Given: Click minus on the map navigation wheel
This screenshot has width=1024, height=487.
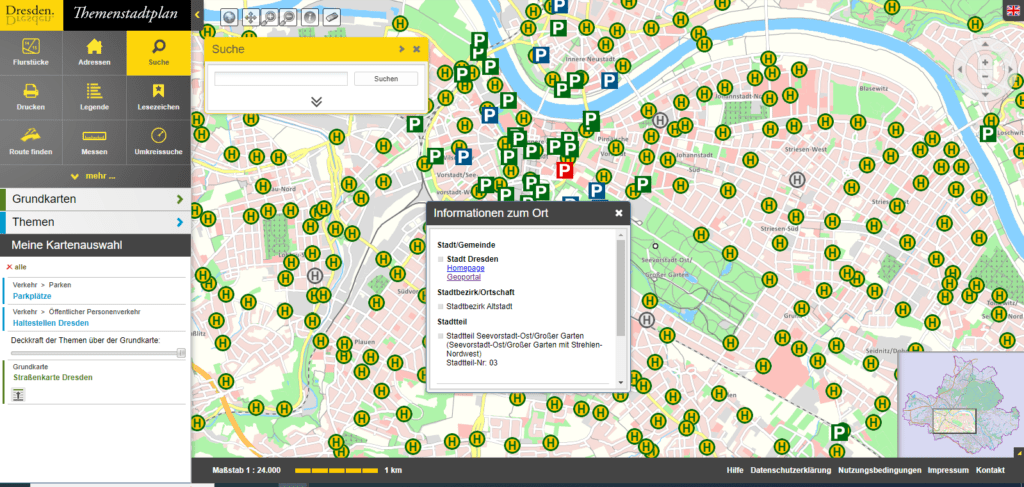Looking at the screenshot, I should click(x=985, y=76).
